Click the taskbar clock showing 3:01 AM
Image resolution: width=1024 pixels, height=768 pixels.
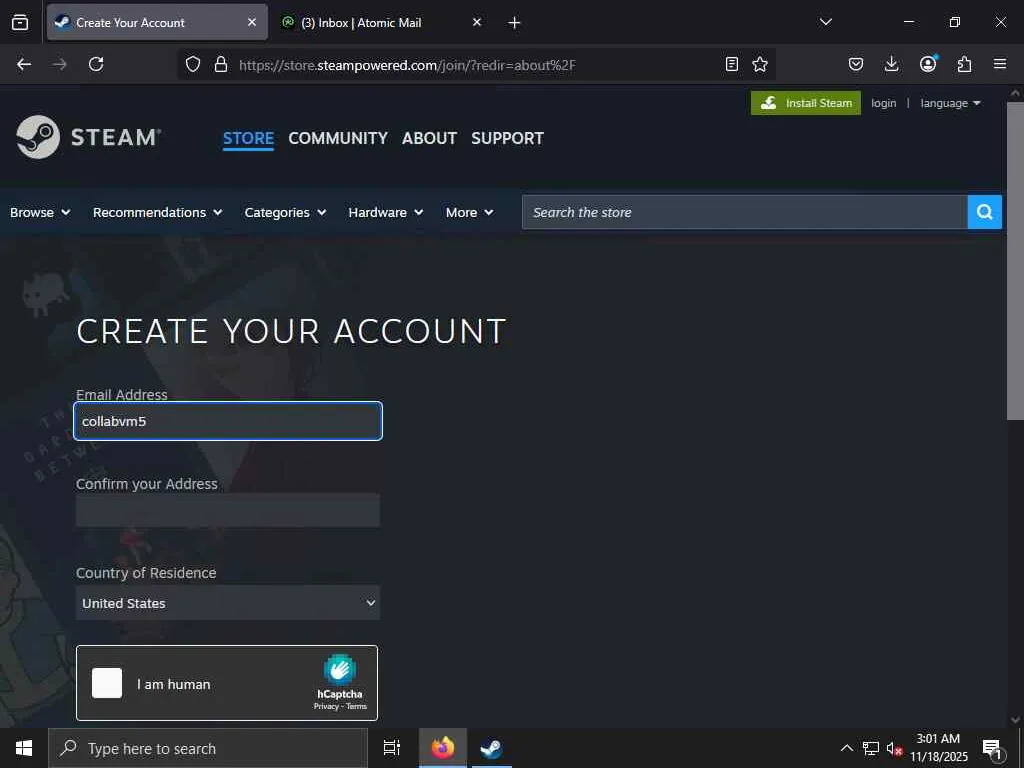coord(938,748)
